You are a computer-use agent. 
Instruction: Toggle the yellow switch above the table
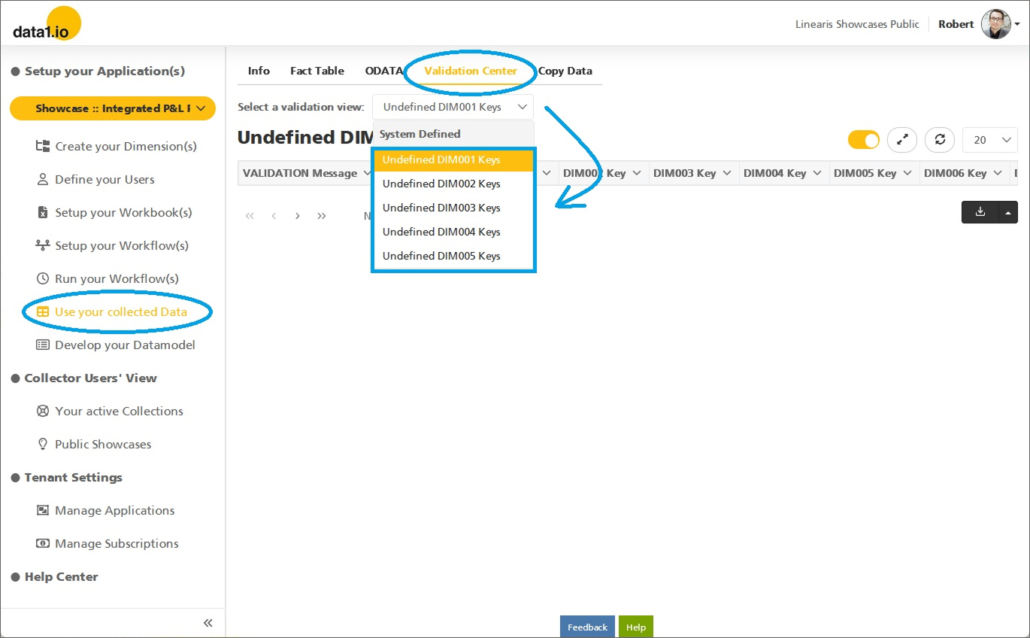863,140
